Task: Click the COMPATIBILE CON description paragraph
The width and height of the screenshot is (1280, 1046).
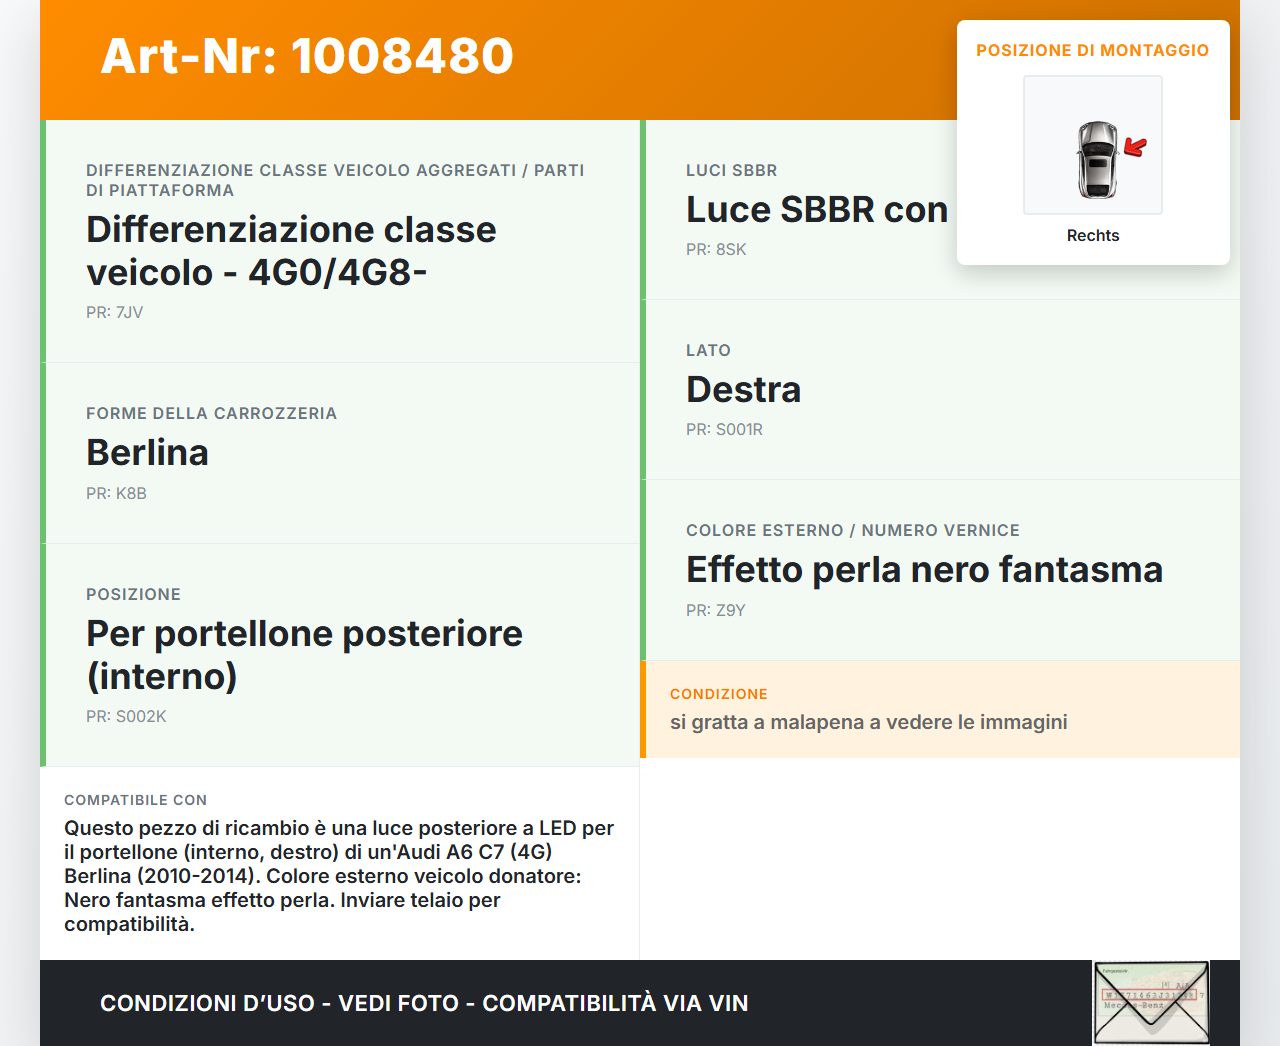Action: 339,876
